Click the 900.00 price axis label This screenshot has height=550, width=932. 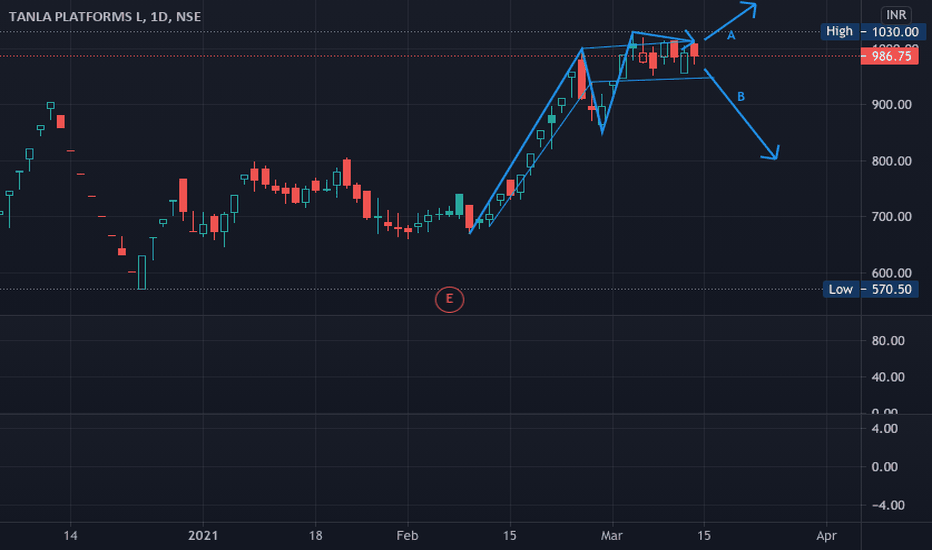tap(891, 105)
